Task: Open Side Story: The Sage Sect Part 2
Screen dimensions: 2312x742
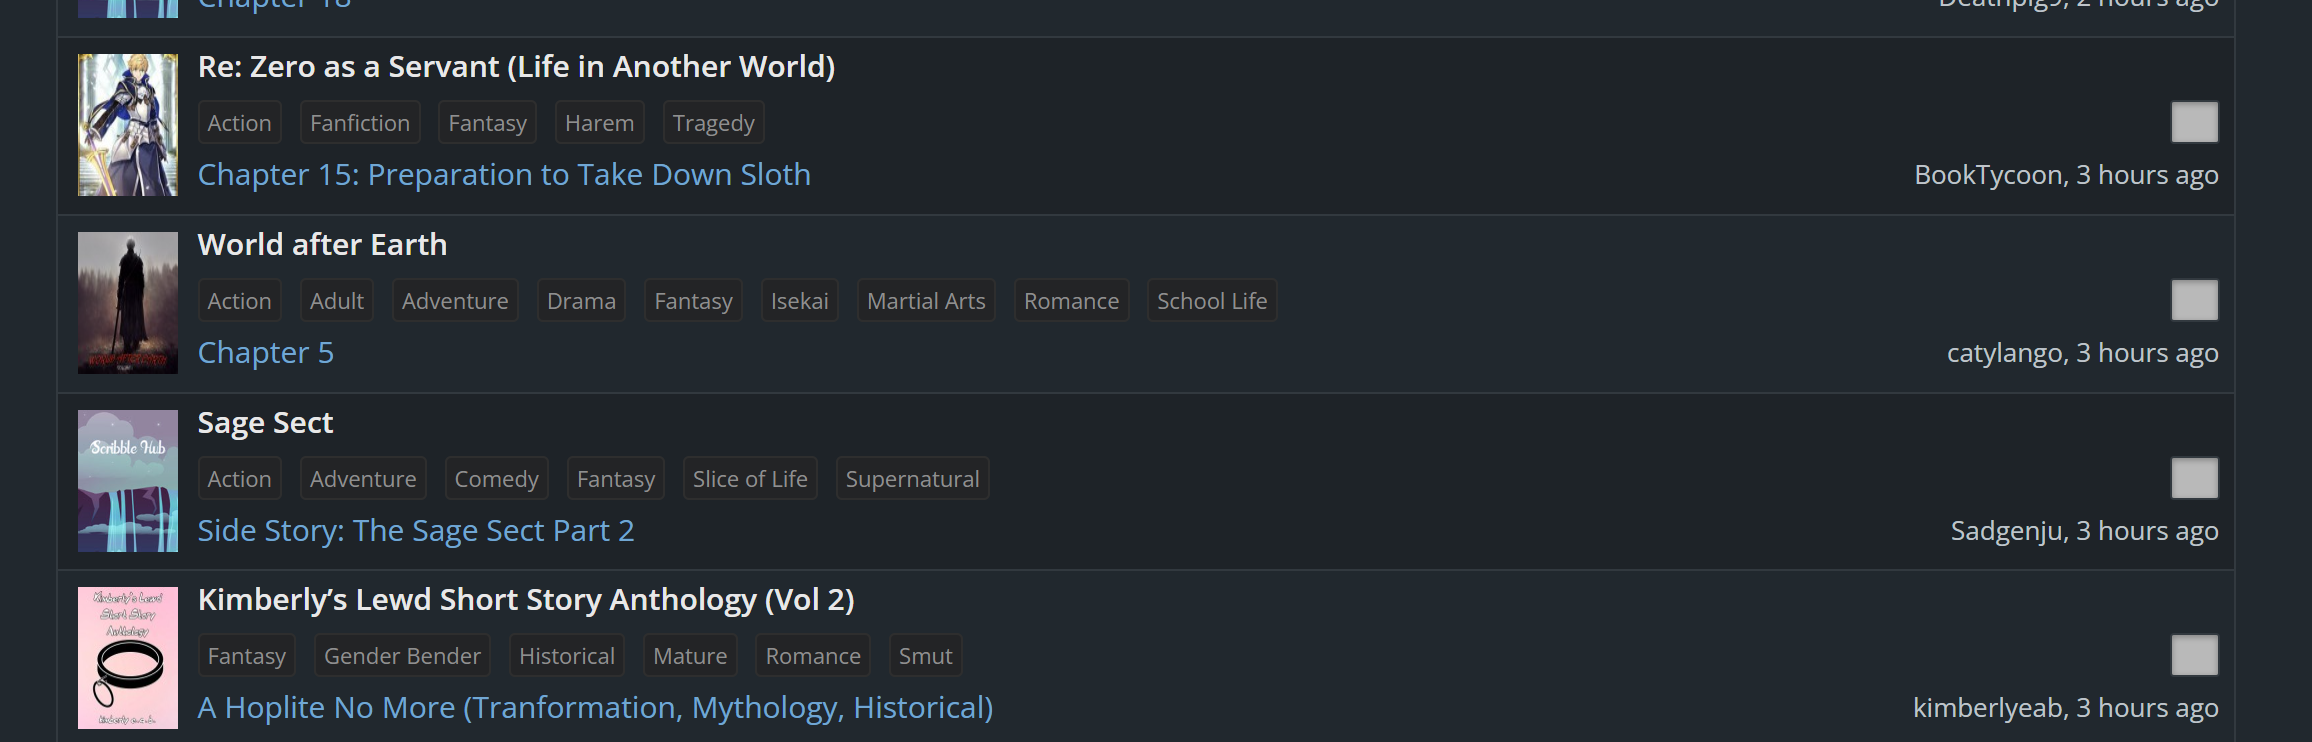Action: pos(416,531)
